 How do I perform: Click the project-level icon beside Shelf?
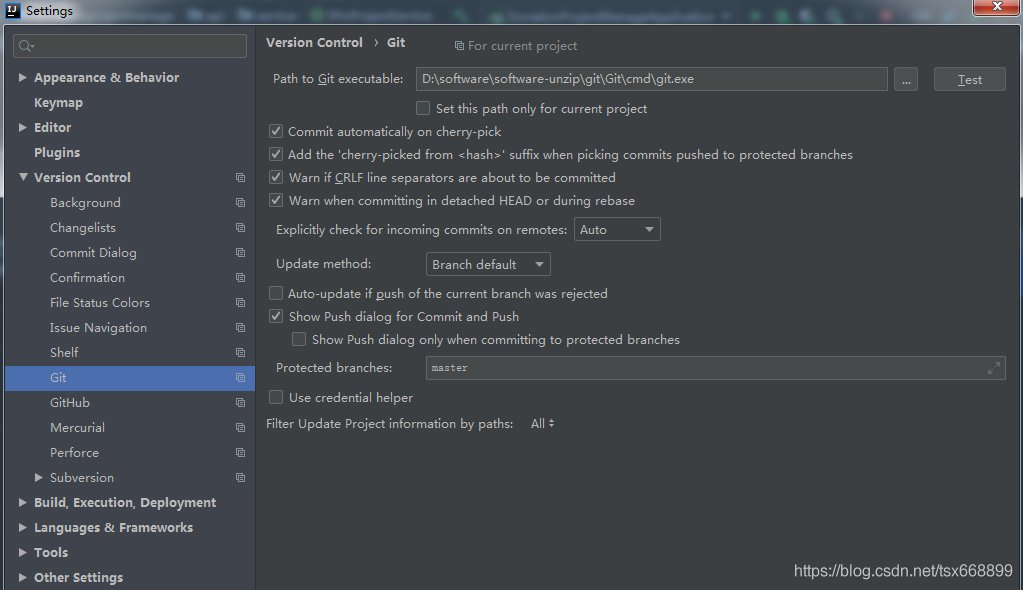point(240,353)
